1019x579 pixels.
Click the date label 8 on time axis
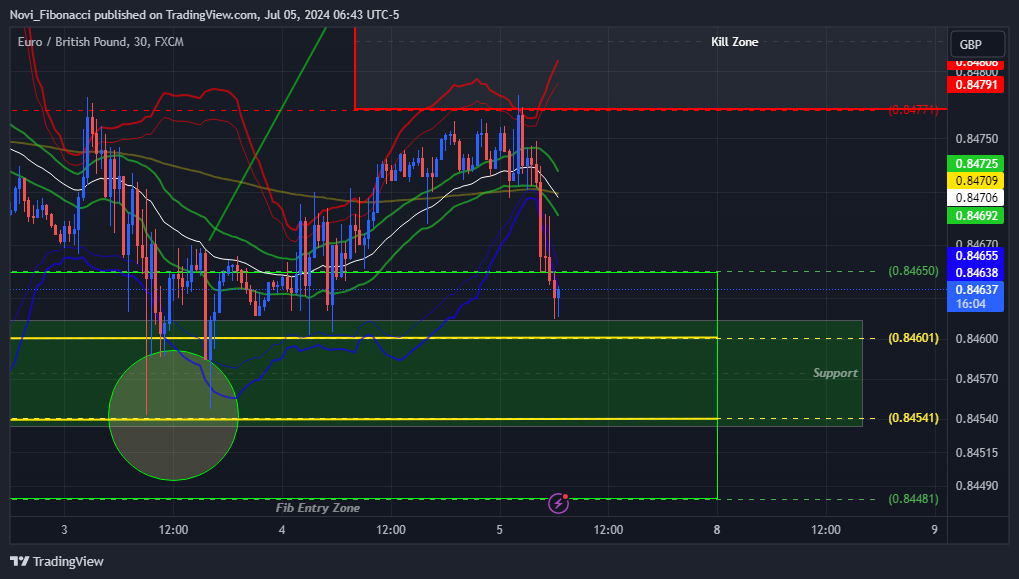717,530
